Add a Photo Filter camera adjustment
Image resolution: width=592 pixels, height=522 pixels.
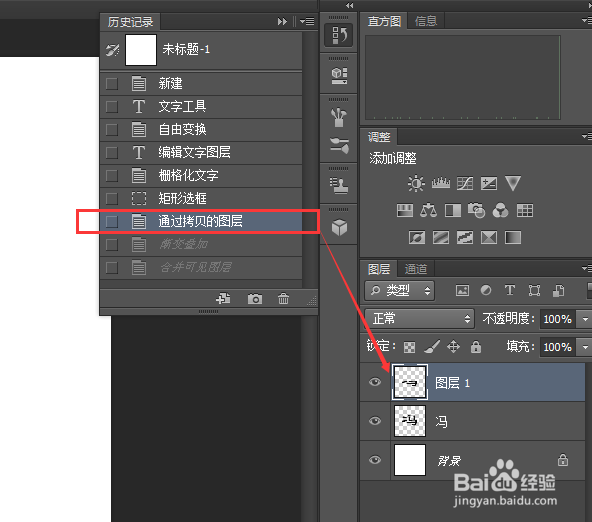[x=476, y=210]
